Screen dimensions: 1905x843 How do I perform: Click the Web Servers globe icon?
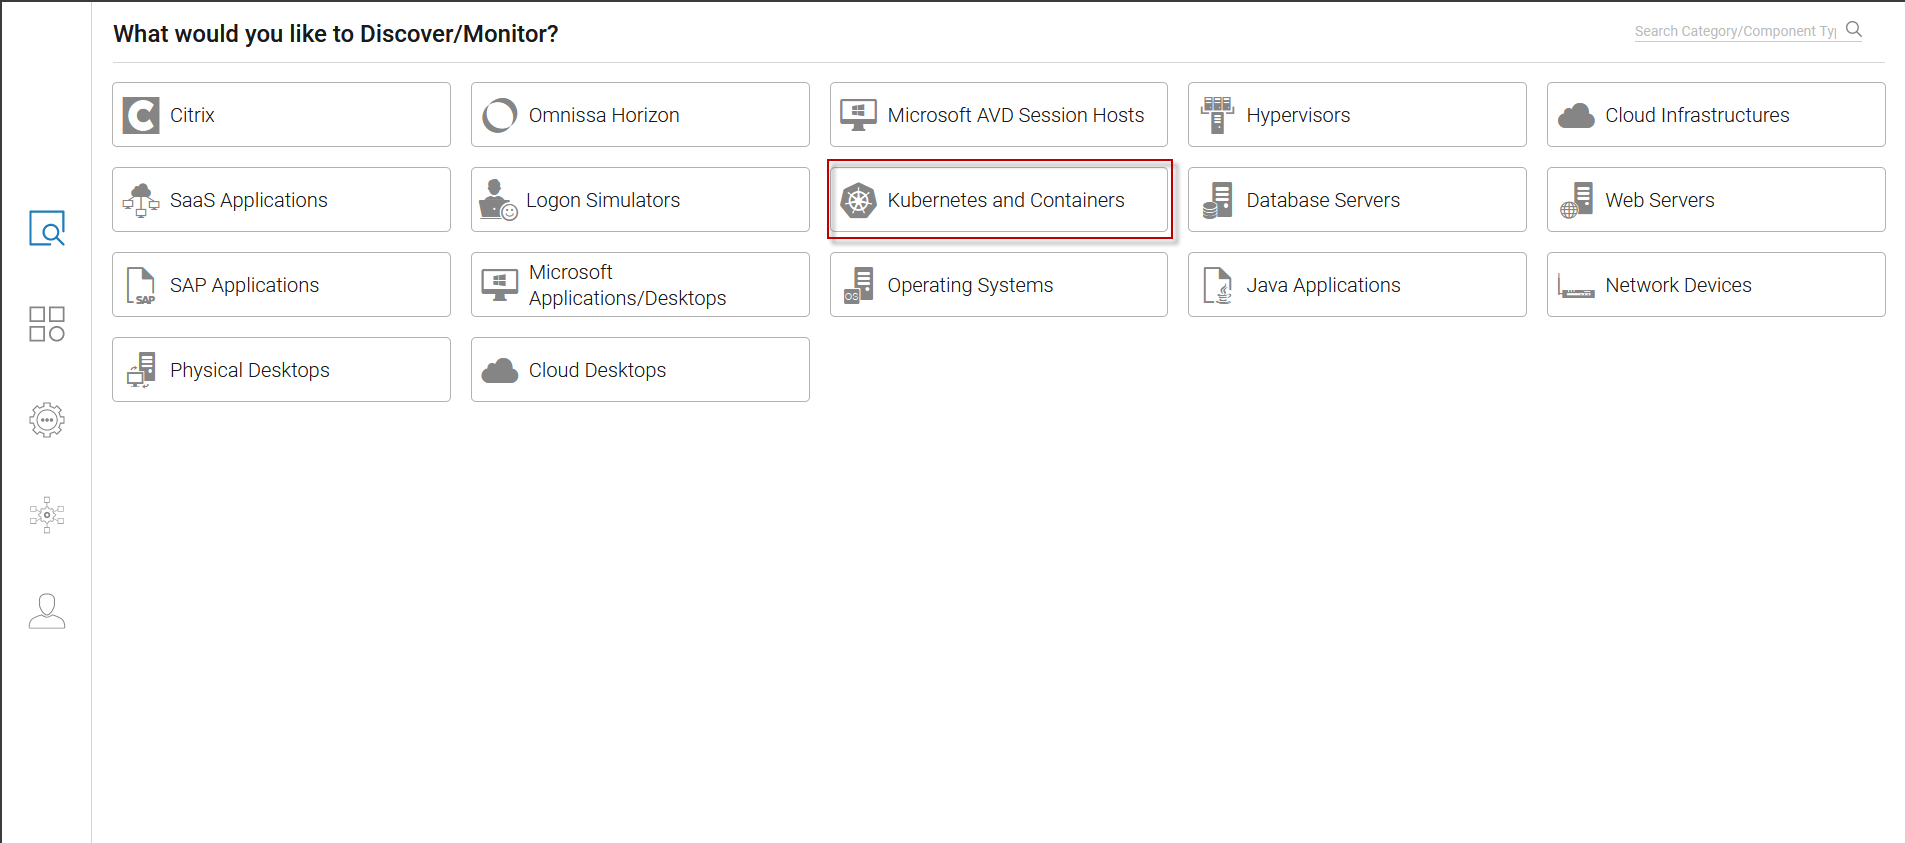1576,200
